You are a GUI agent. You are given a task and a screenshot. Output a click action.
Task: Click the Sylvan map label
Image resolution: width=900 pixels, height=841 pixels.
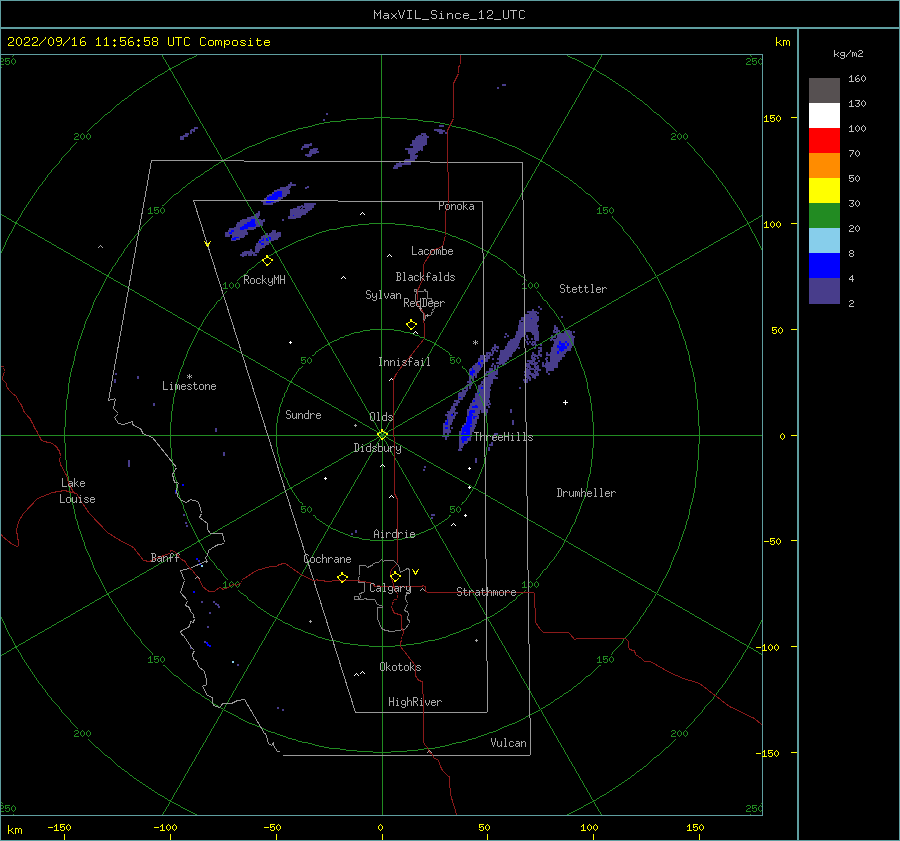[x=383, y=295]
